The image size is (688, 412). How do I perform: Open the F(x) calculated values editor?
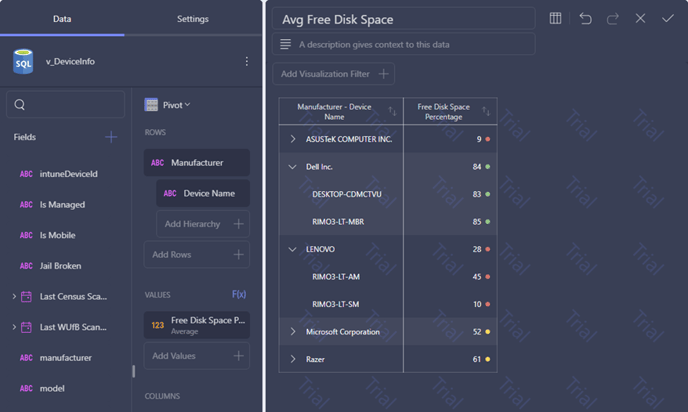click(239, 294)
